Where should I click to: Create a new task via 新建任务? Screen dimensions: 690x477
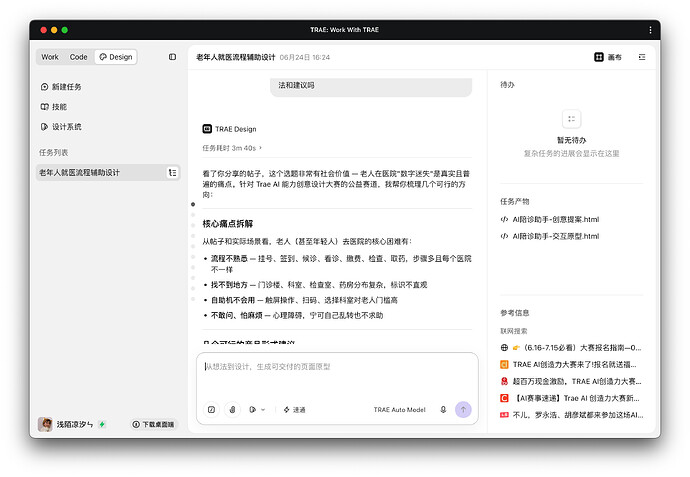tap(61, 87)
